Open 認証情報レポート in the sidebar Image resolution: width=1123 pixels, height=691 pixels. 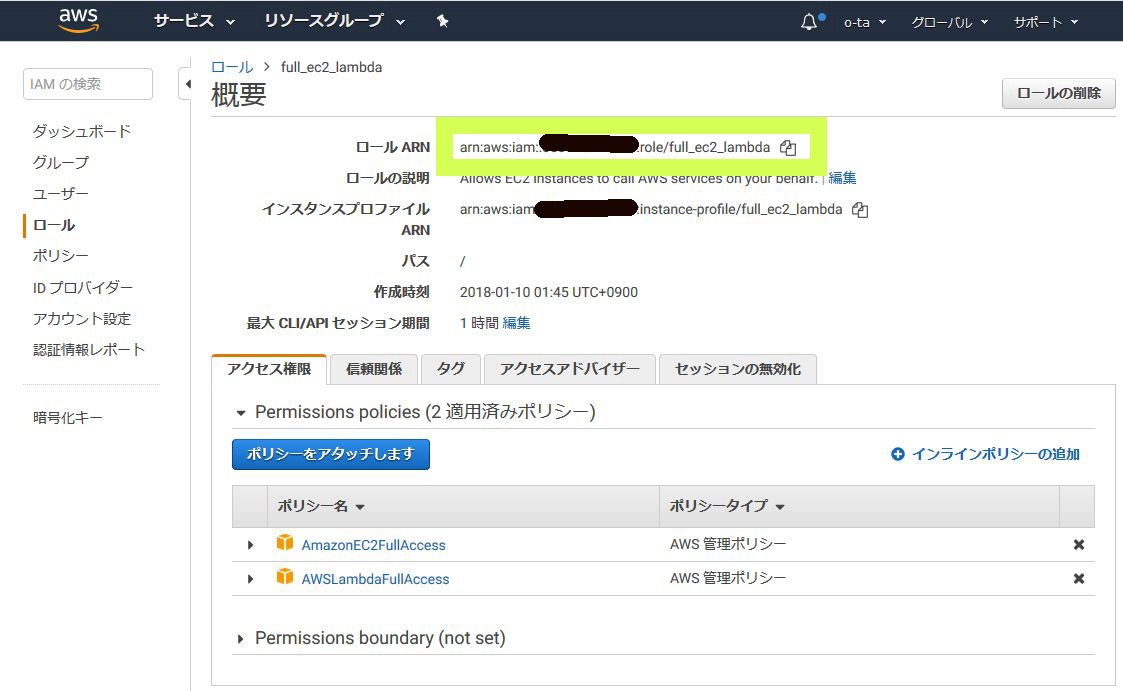pyautogui.click(x=89, y=349)
